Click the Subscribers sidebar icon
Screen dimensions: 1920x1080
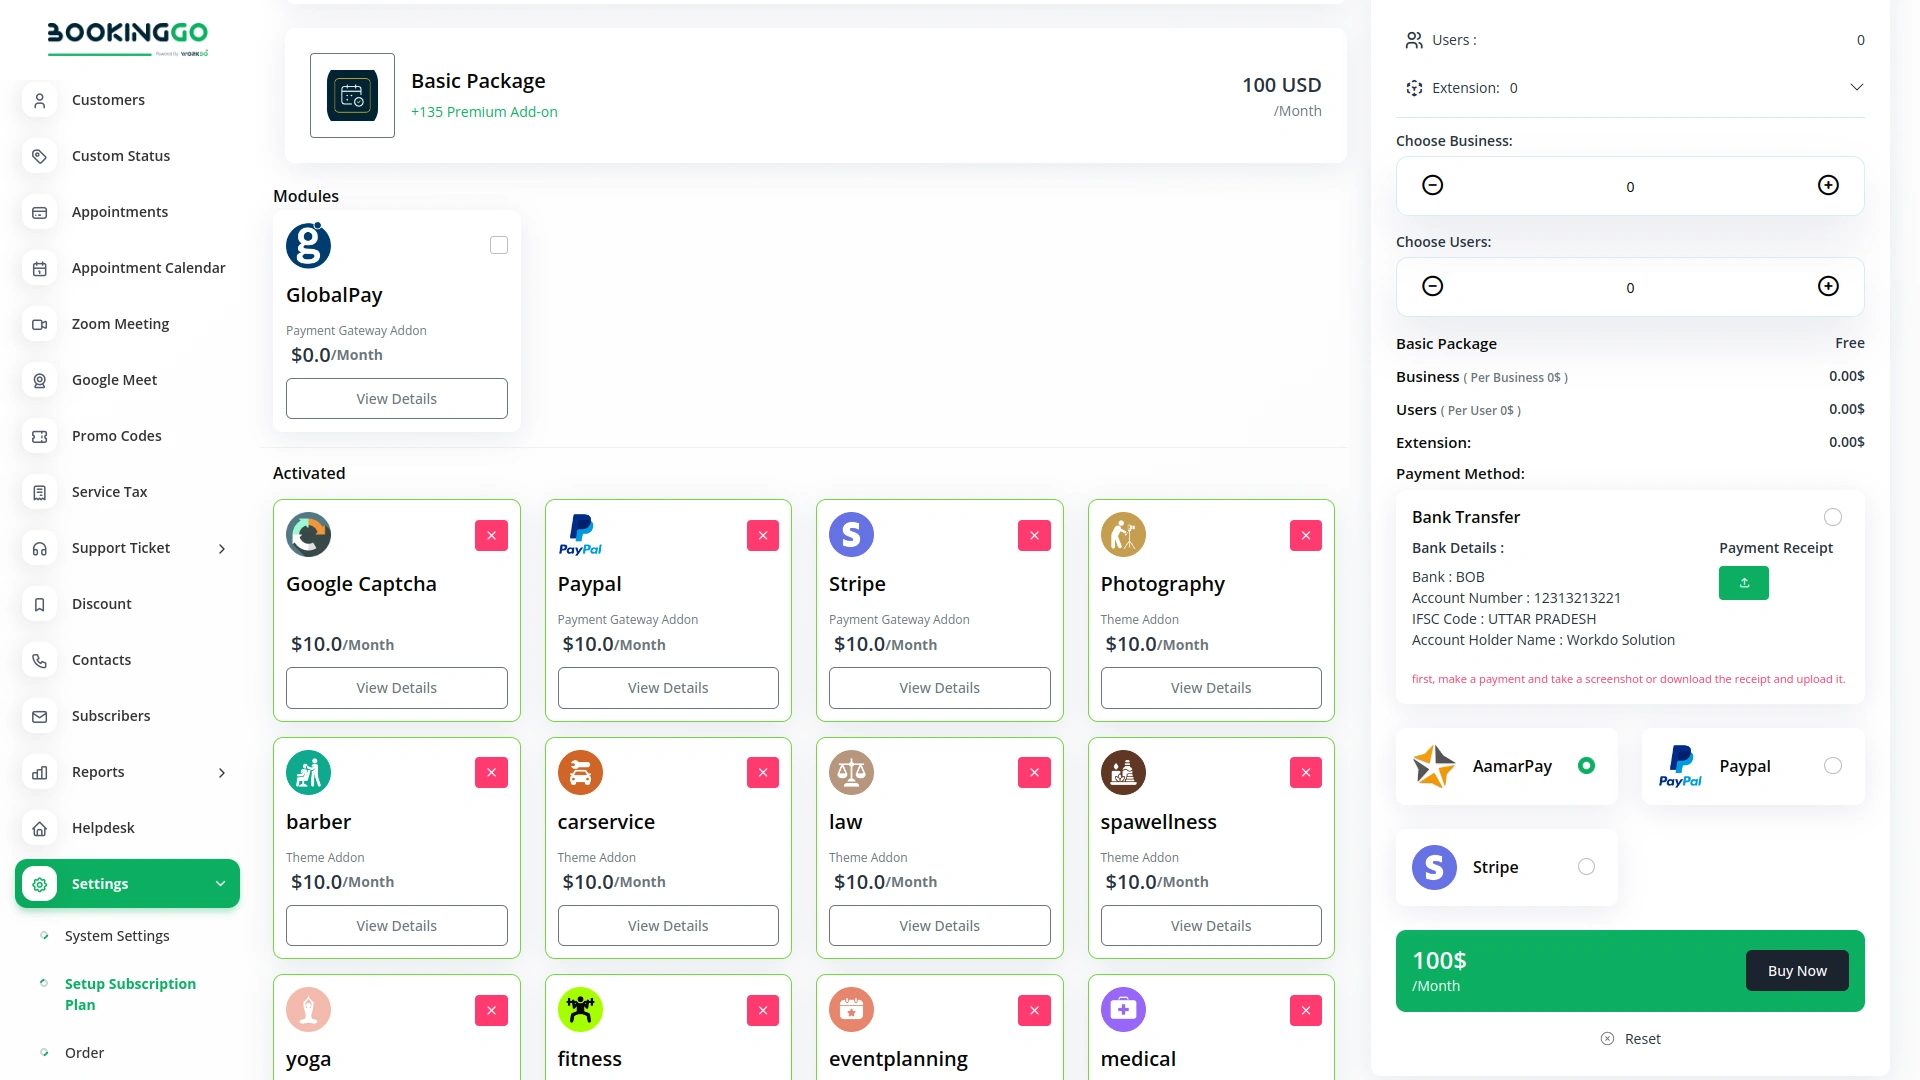pos(39,716)
